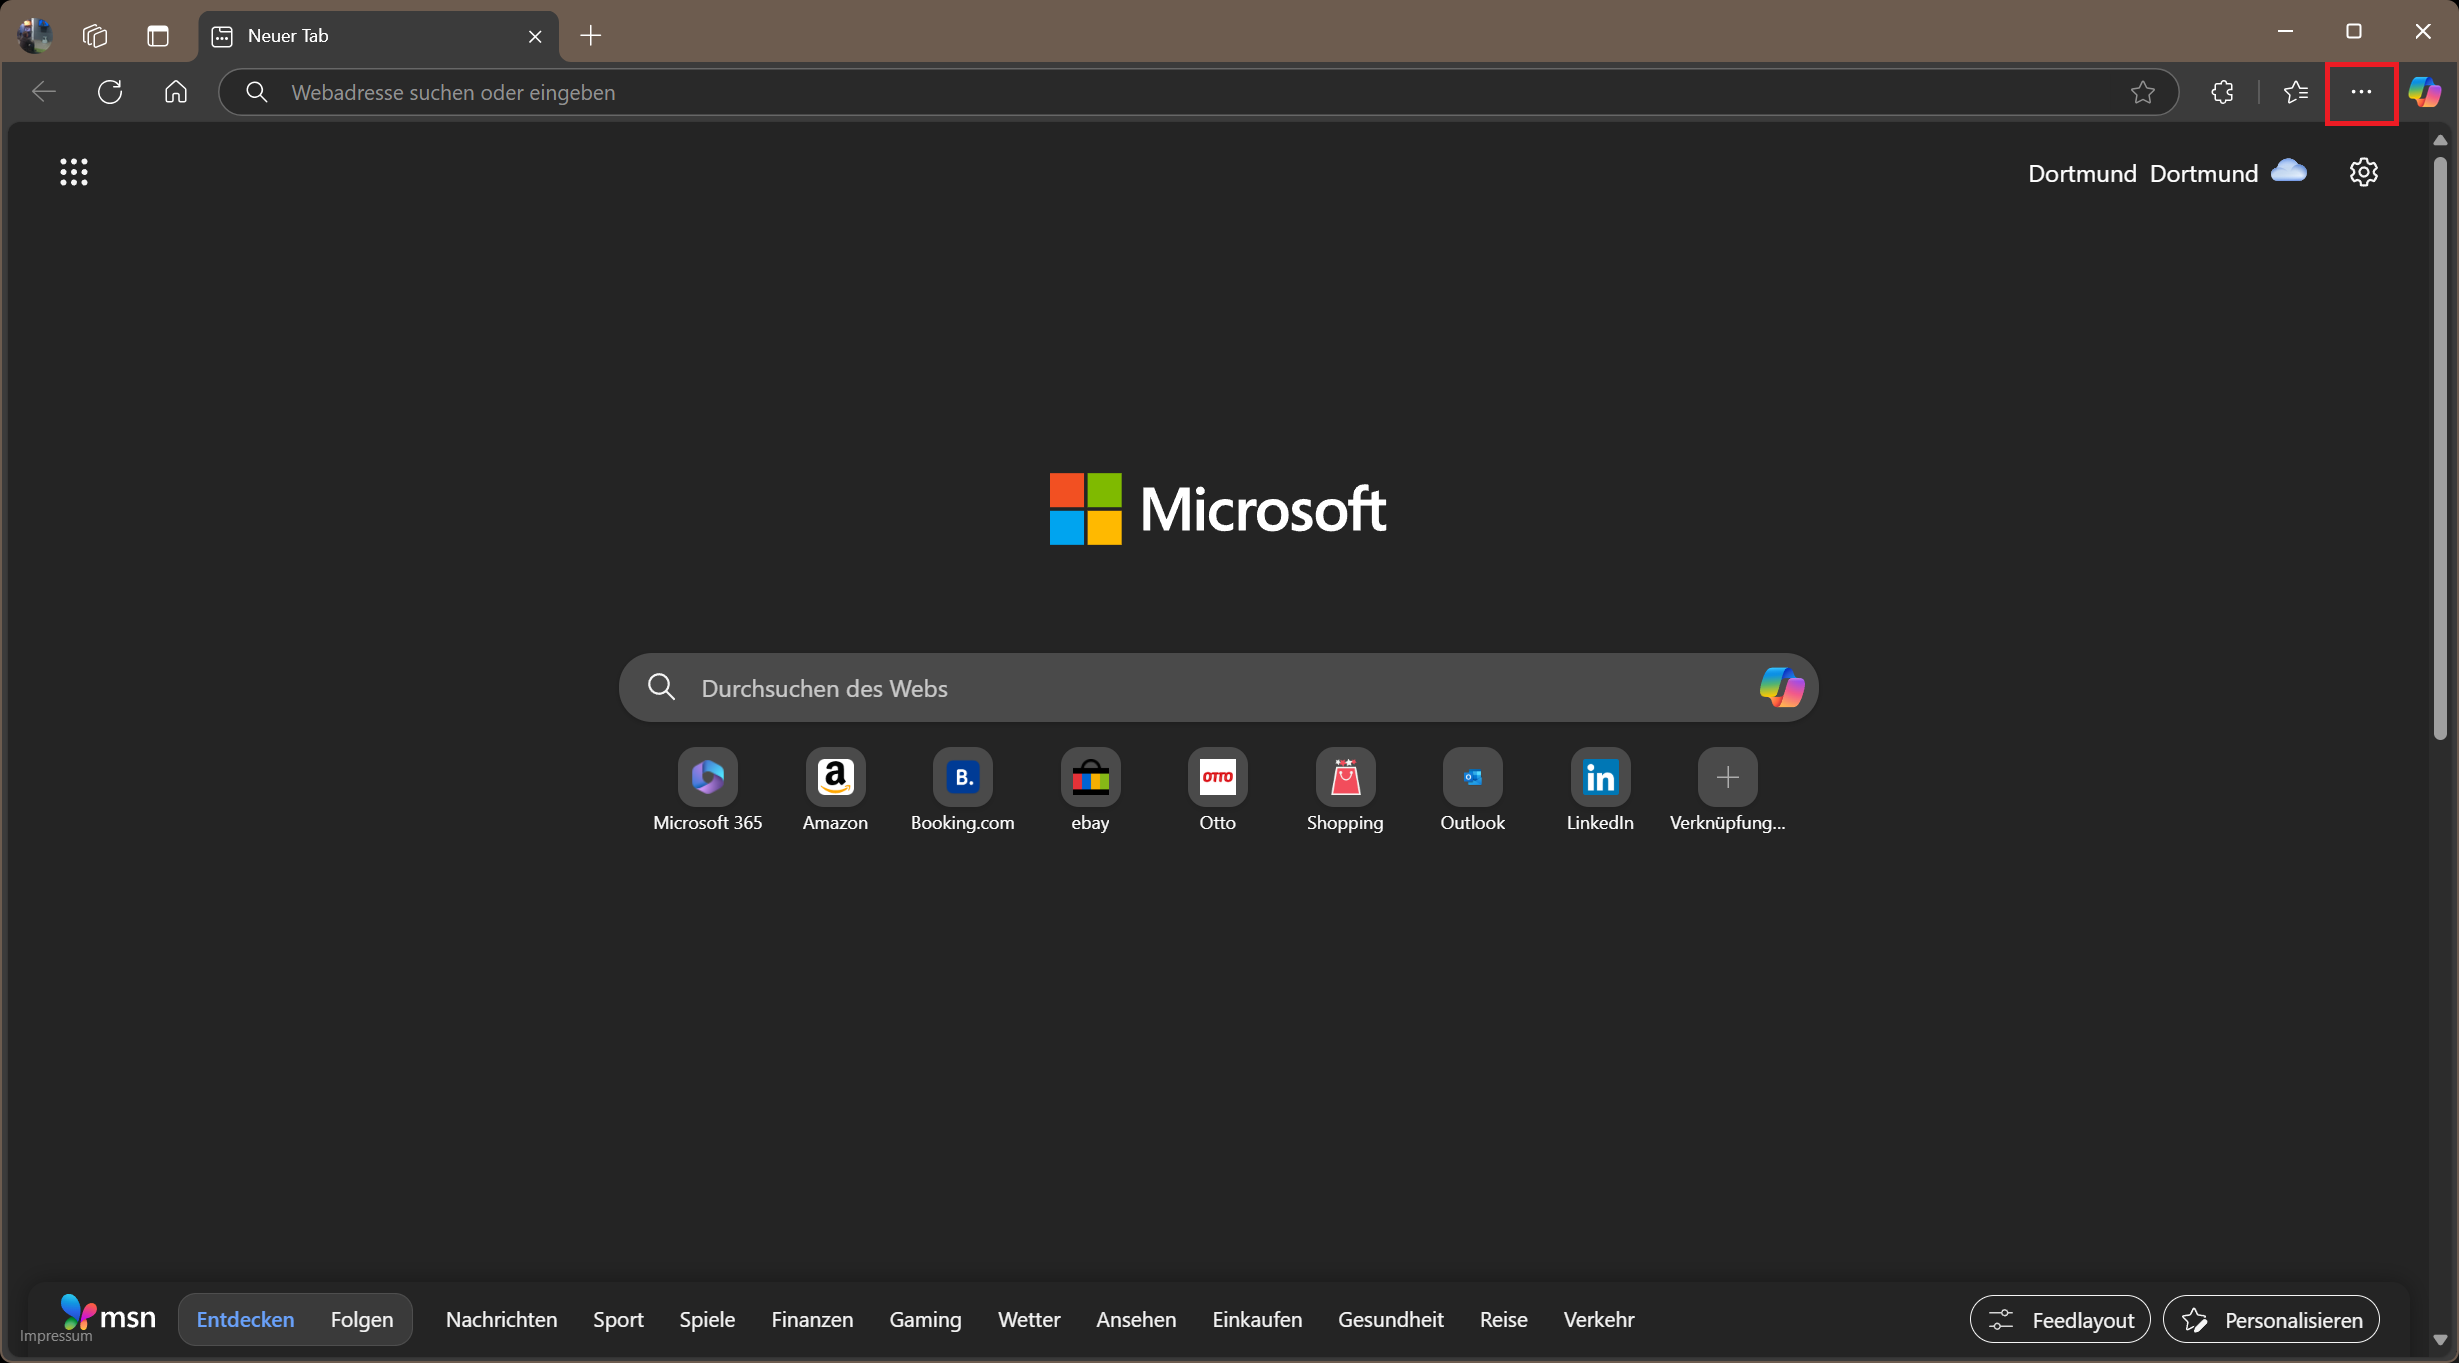Image resolution: width=2459 pixels, height=1363 pixels.
Task: Click the magnifier icon in web search
Action: (x=661, y=688)
